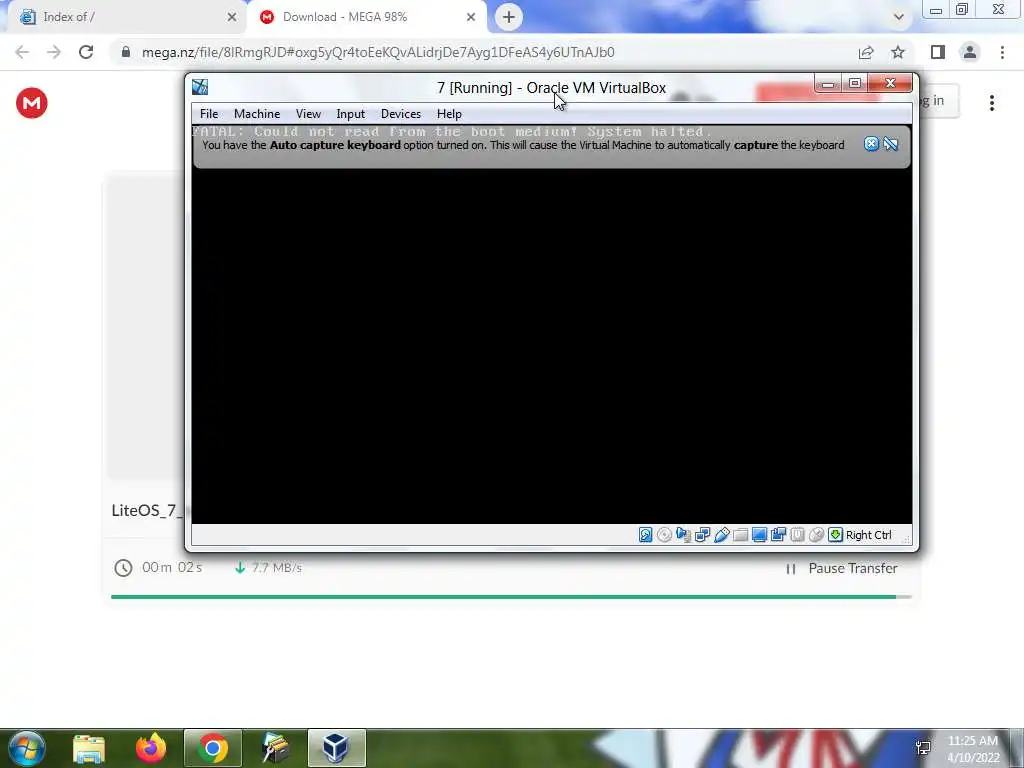Click the hard disk activity indicator icon

click(645, 535)
